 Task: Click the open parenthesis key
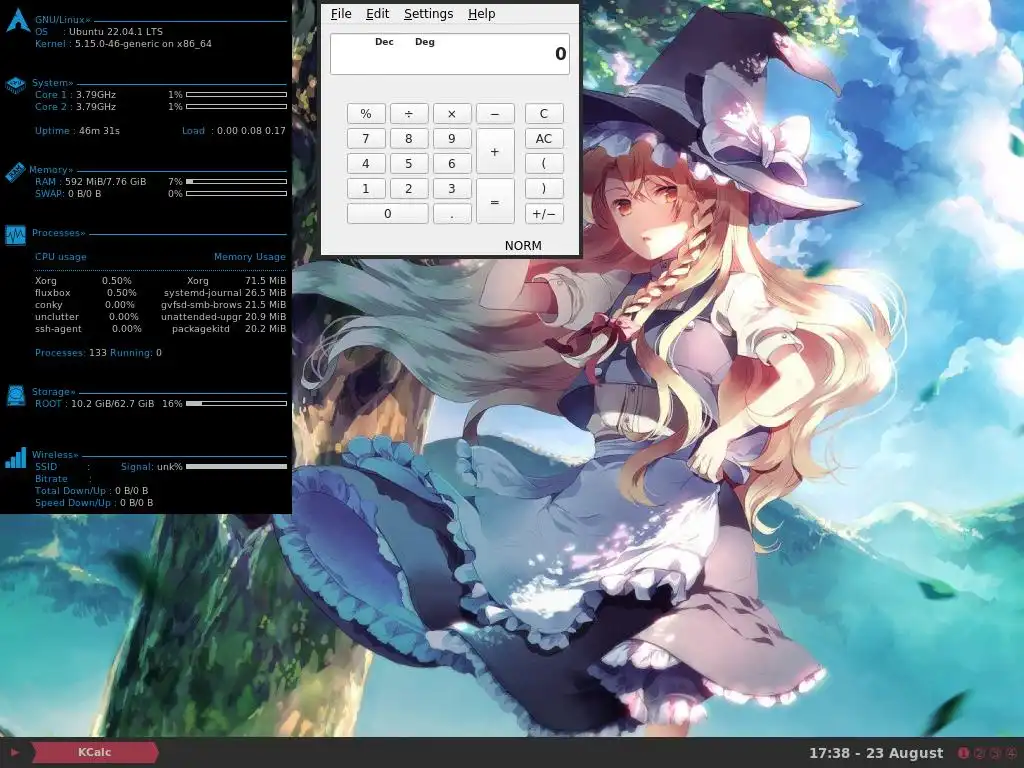(x=544, y=163)
